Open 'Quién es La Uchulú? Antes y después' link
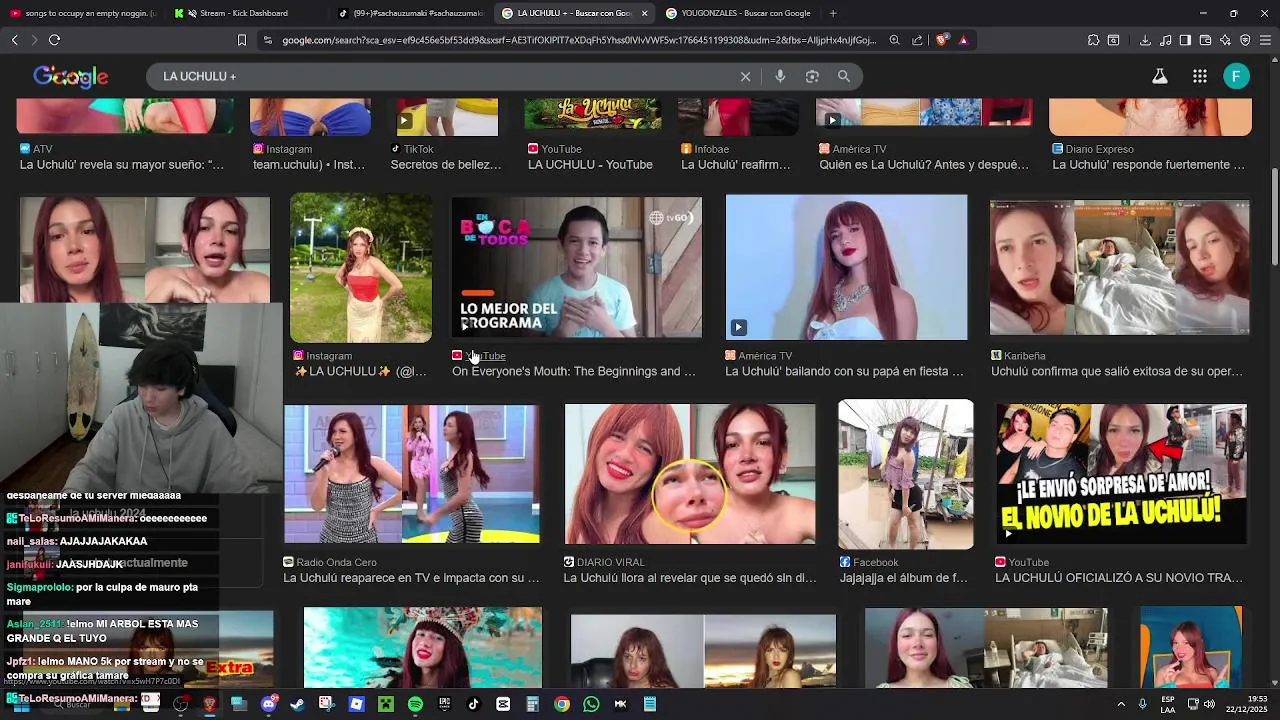 pos(924,165)
